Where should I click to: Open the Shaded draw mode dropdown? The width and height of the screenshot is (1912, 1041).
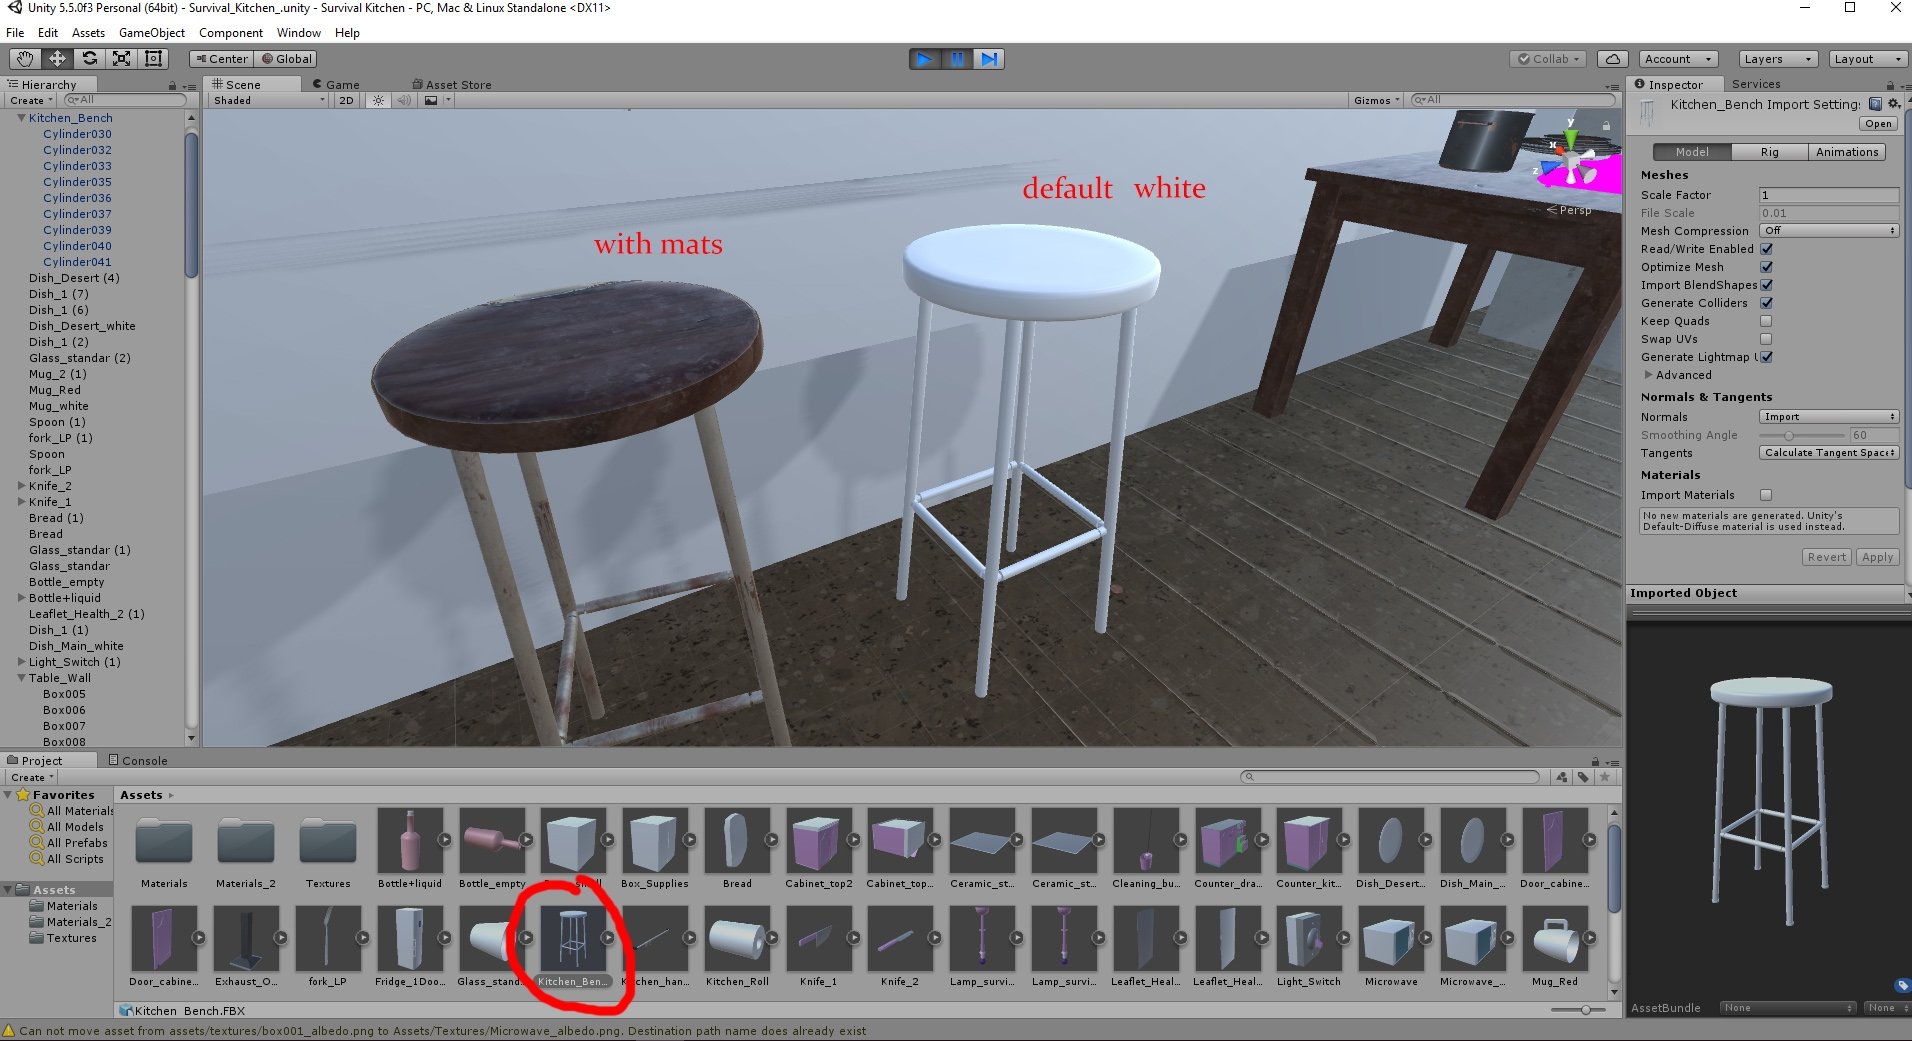265,100
